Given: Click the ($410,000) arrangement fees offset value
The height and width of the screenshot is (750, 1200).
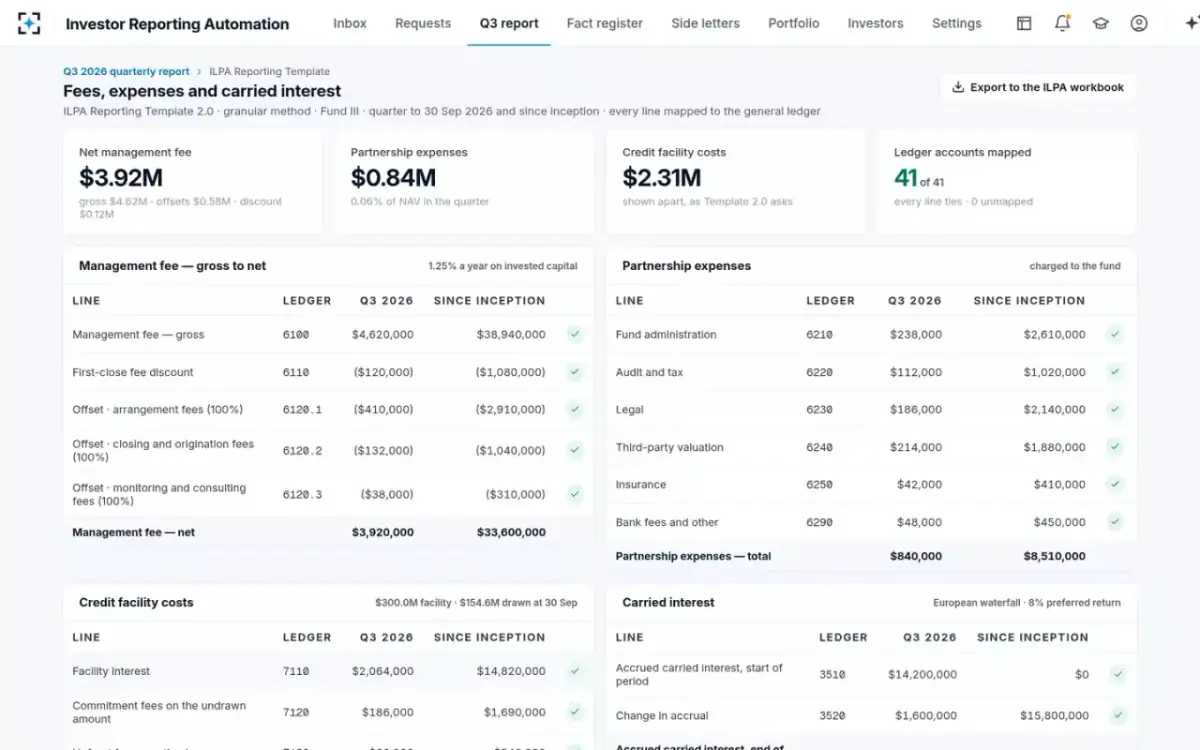Looking at the screenshot, I should (383, 410).
